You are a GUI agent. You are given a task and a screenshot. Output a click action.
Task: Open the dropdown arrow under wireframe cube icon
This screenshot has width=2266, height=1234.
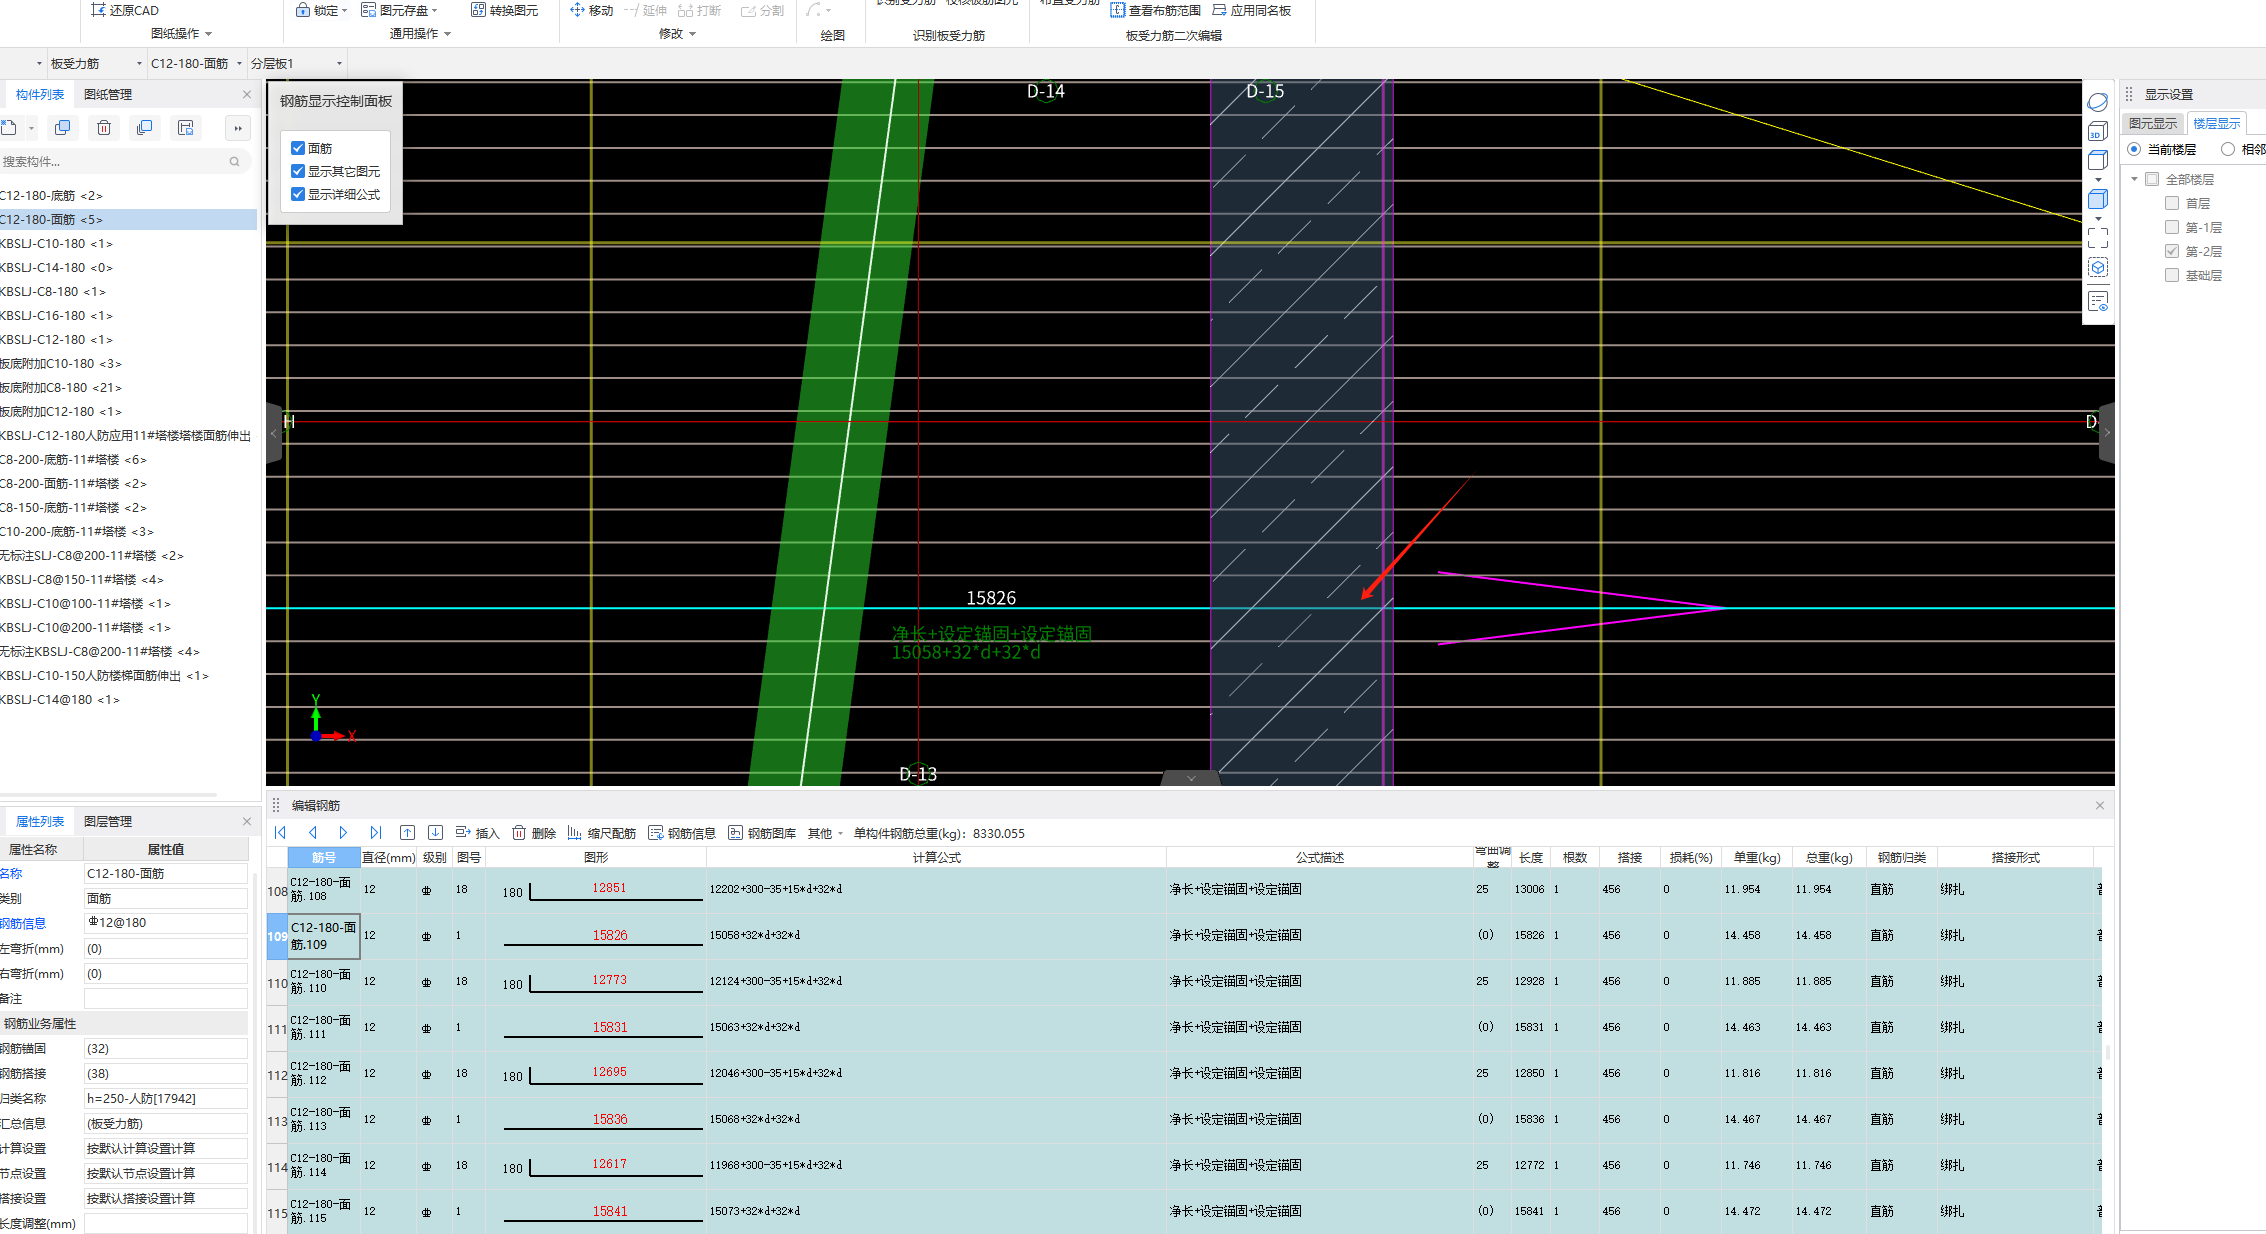(2098, 180)
